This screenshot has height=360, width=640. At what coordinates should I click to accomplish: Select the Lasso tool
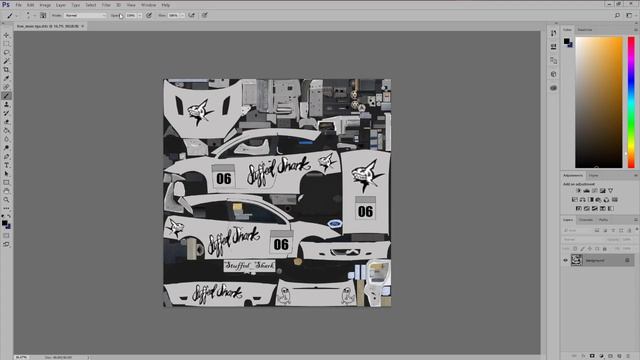(6, 52)
